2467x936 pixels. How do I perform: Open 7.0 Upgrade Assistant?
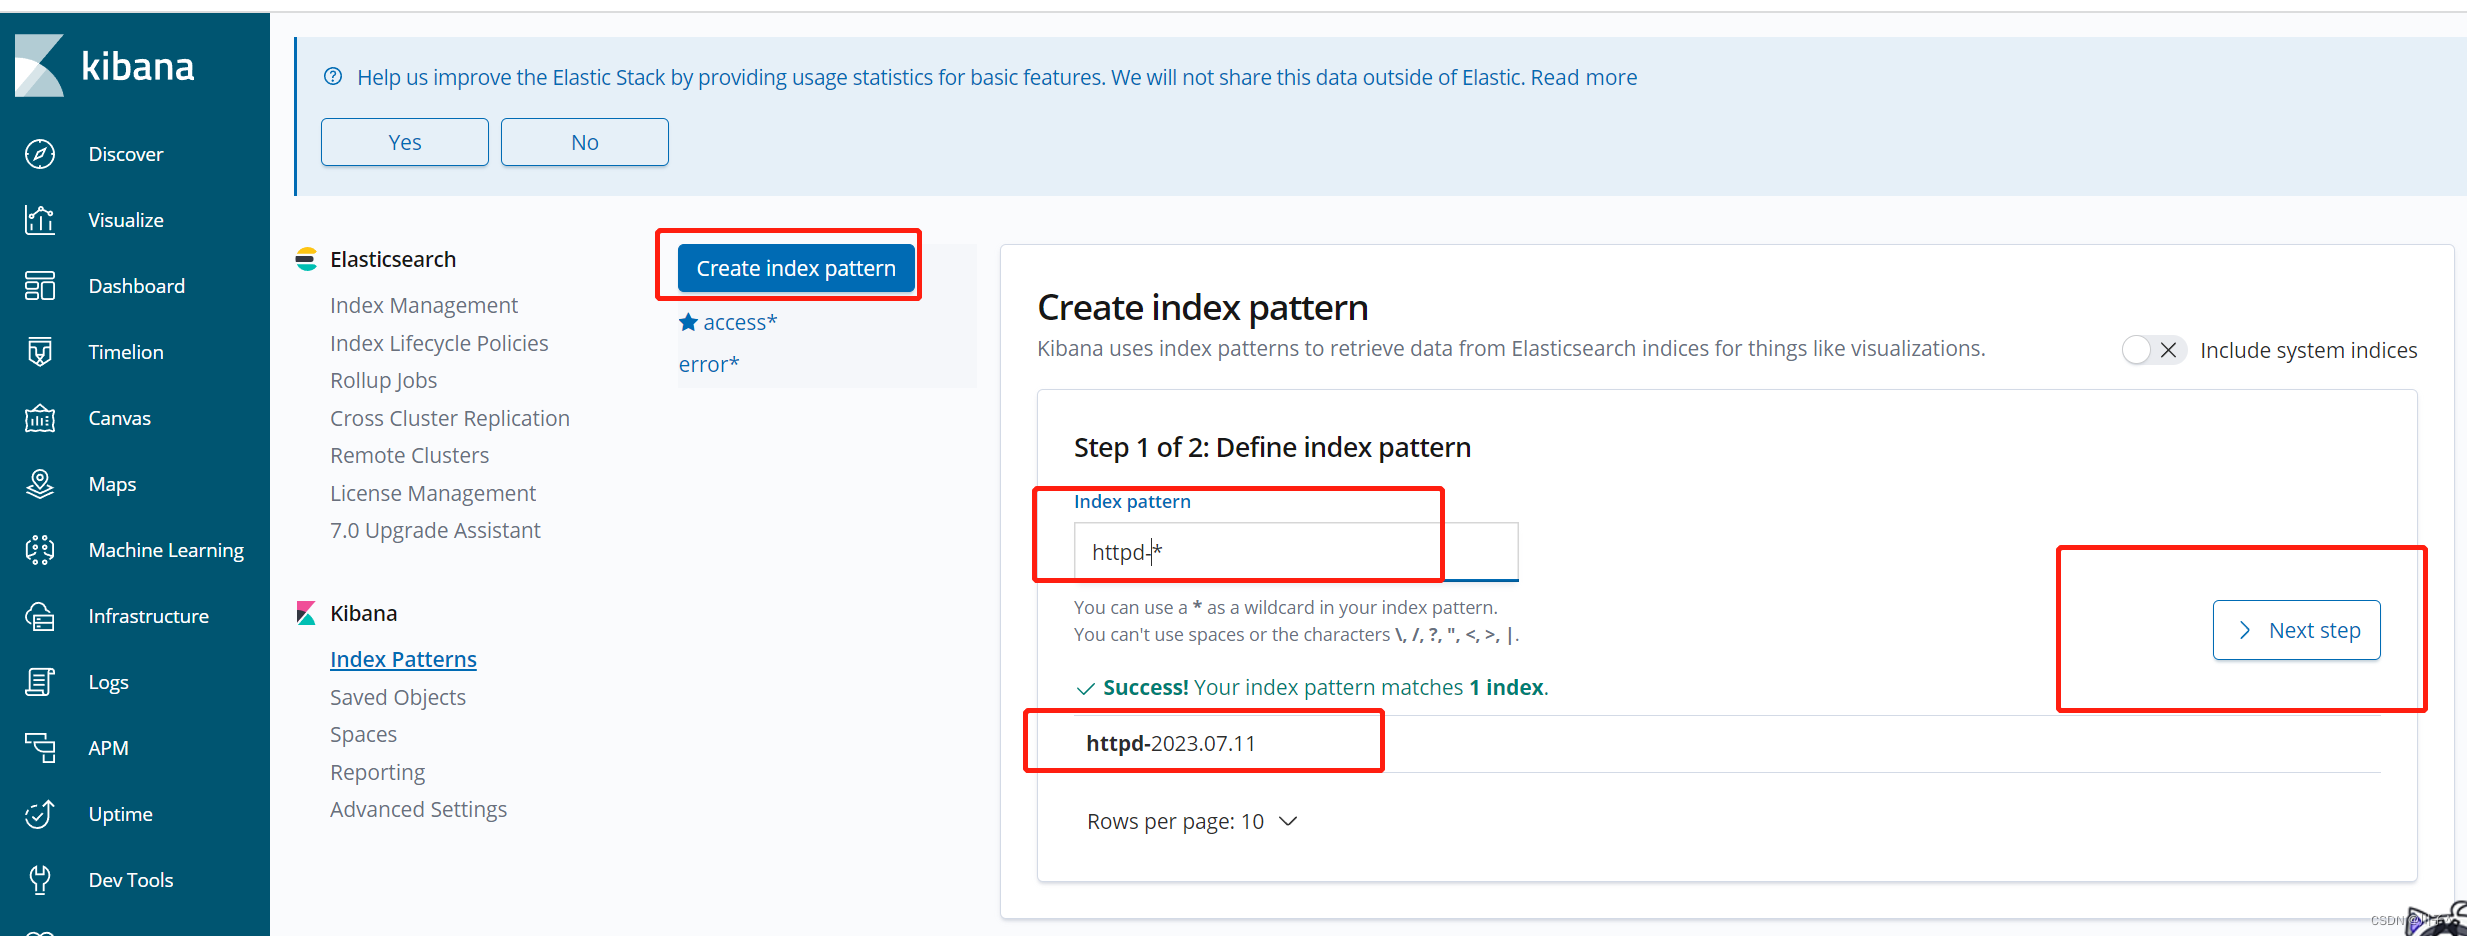(x=435, y=530)
